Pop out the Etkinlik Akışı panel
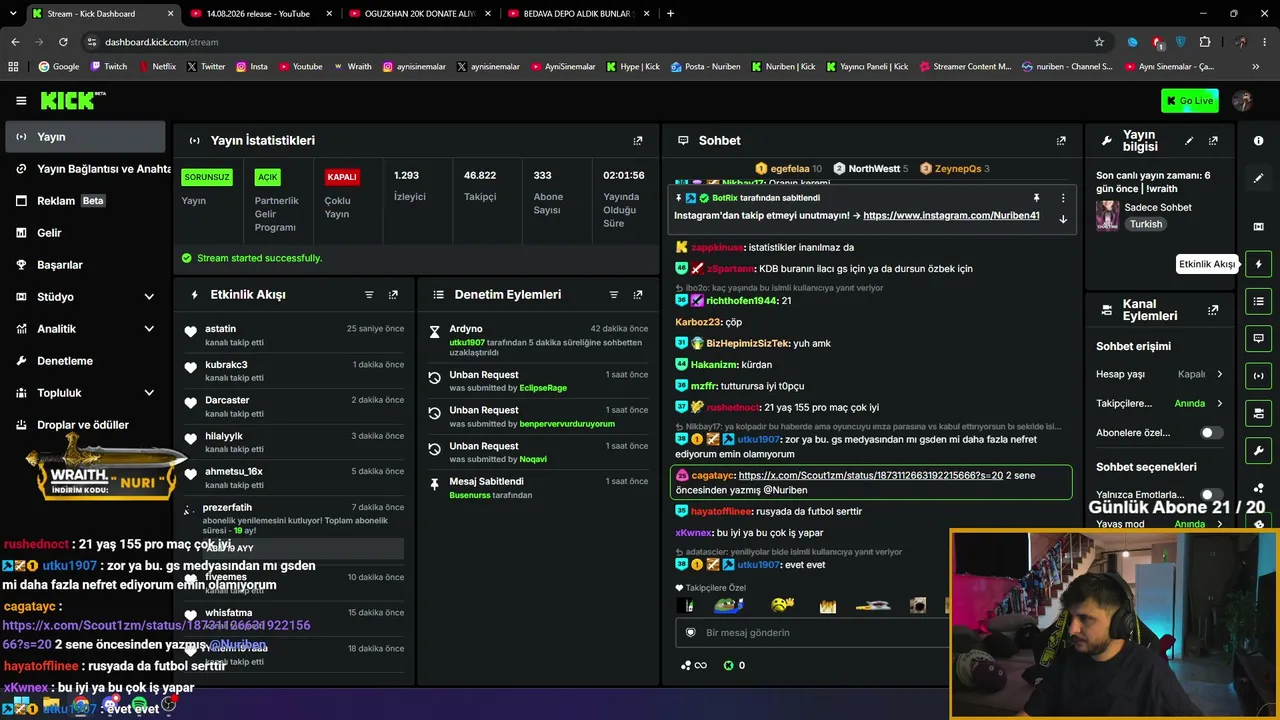 pos(393,295)
